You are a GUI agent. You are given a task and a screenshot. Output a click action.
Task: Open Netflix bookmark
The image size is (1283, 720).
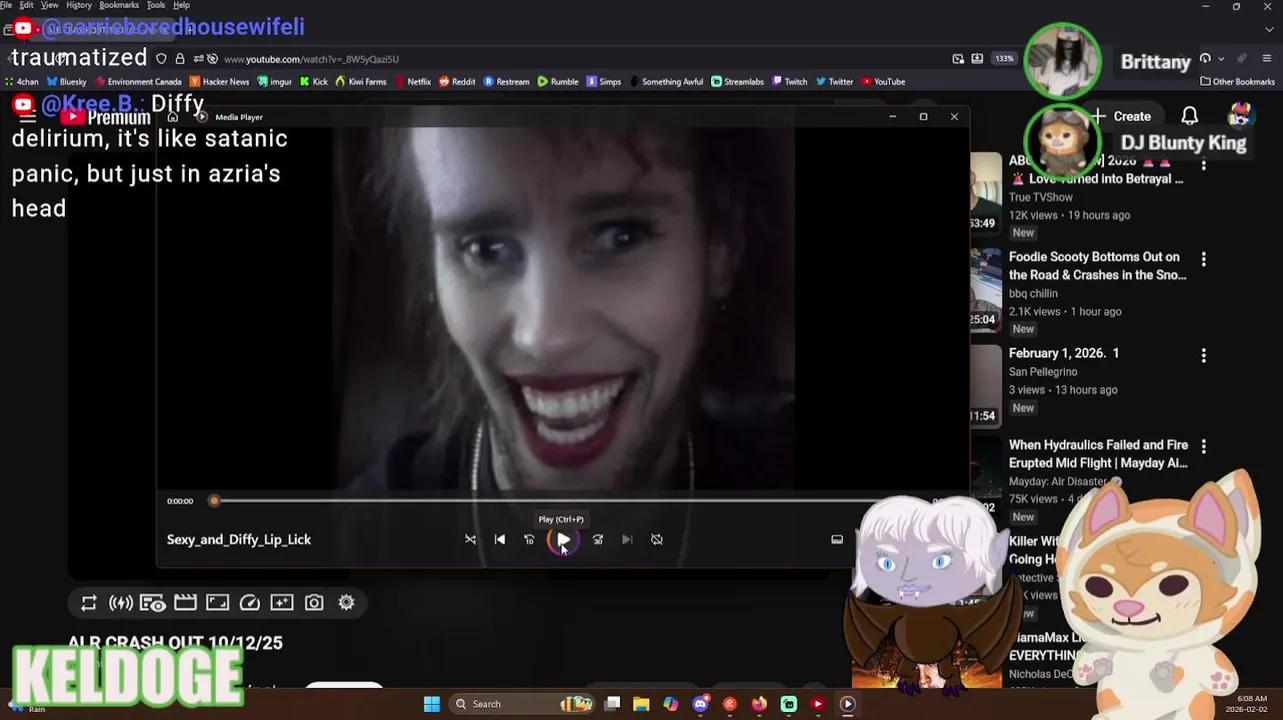click(413, 82)
